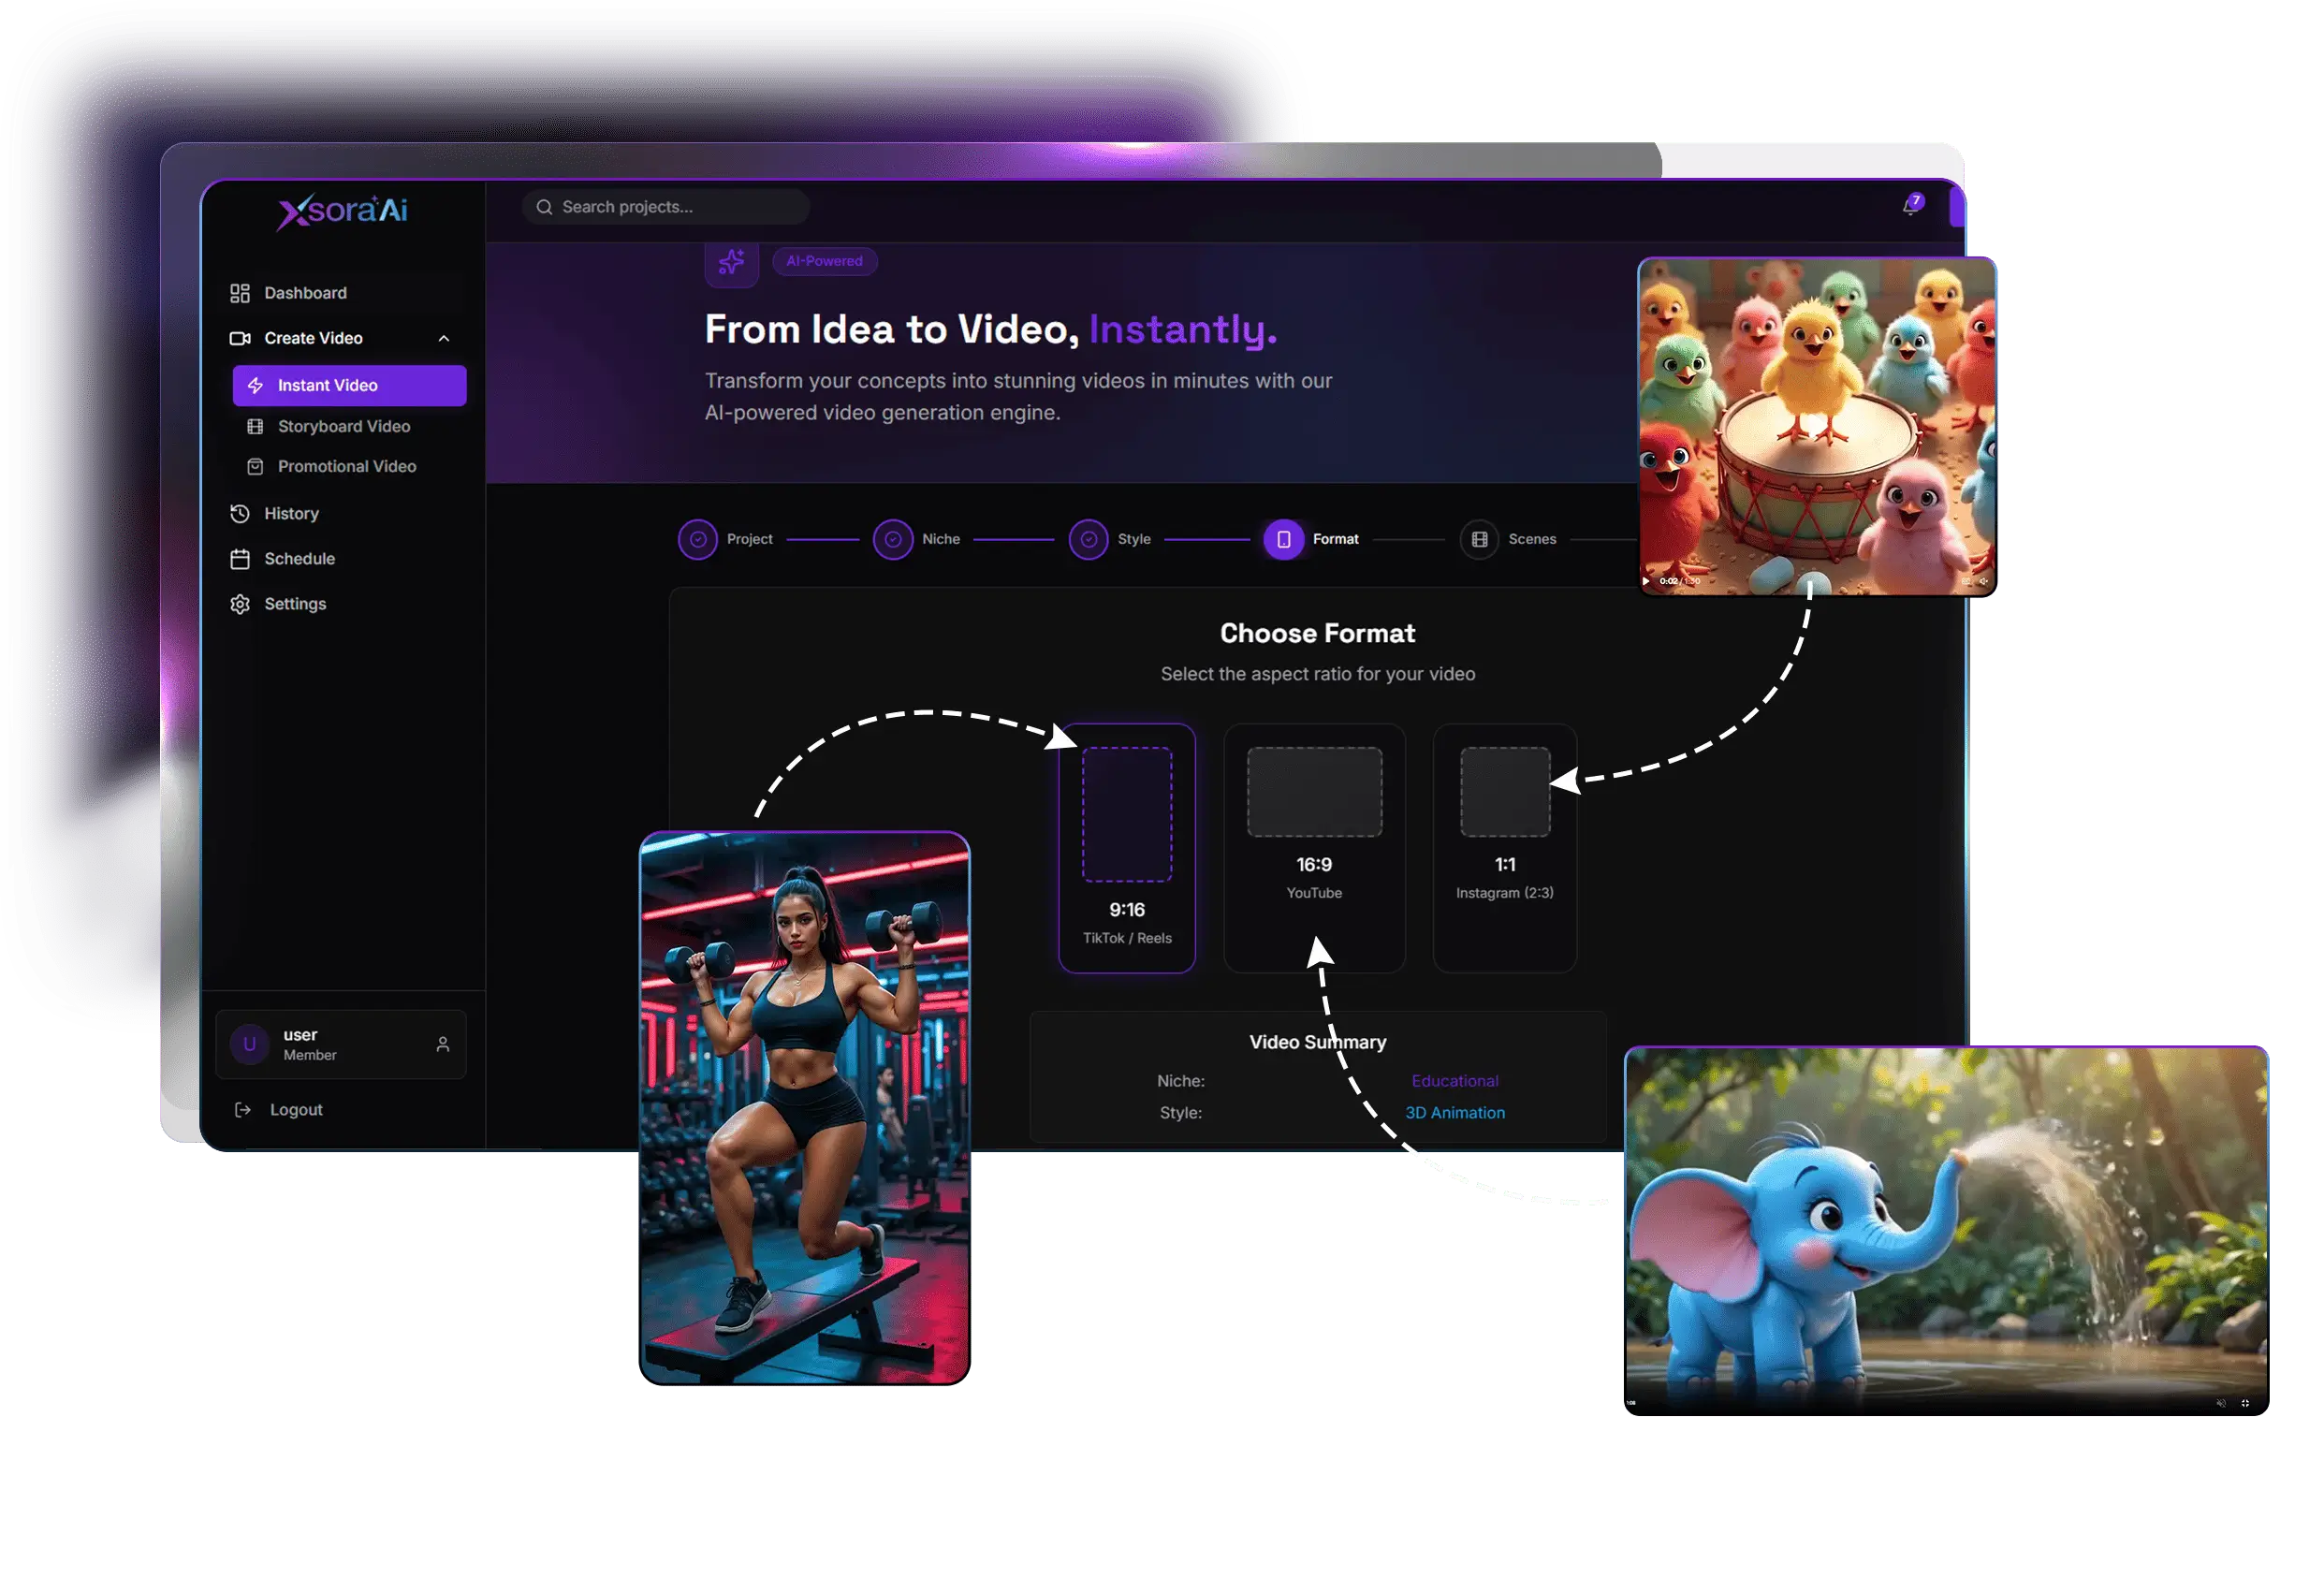The width and height of the screenshot is (2324, 1578).
Task: Open notifications bell with badge
Action: 1912,205
